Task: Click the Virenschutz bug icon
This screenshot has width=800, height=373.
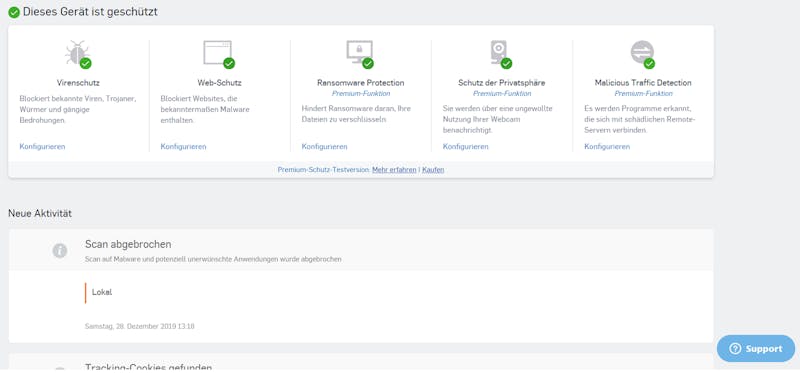Action: coord(77,53)
